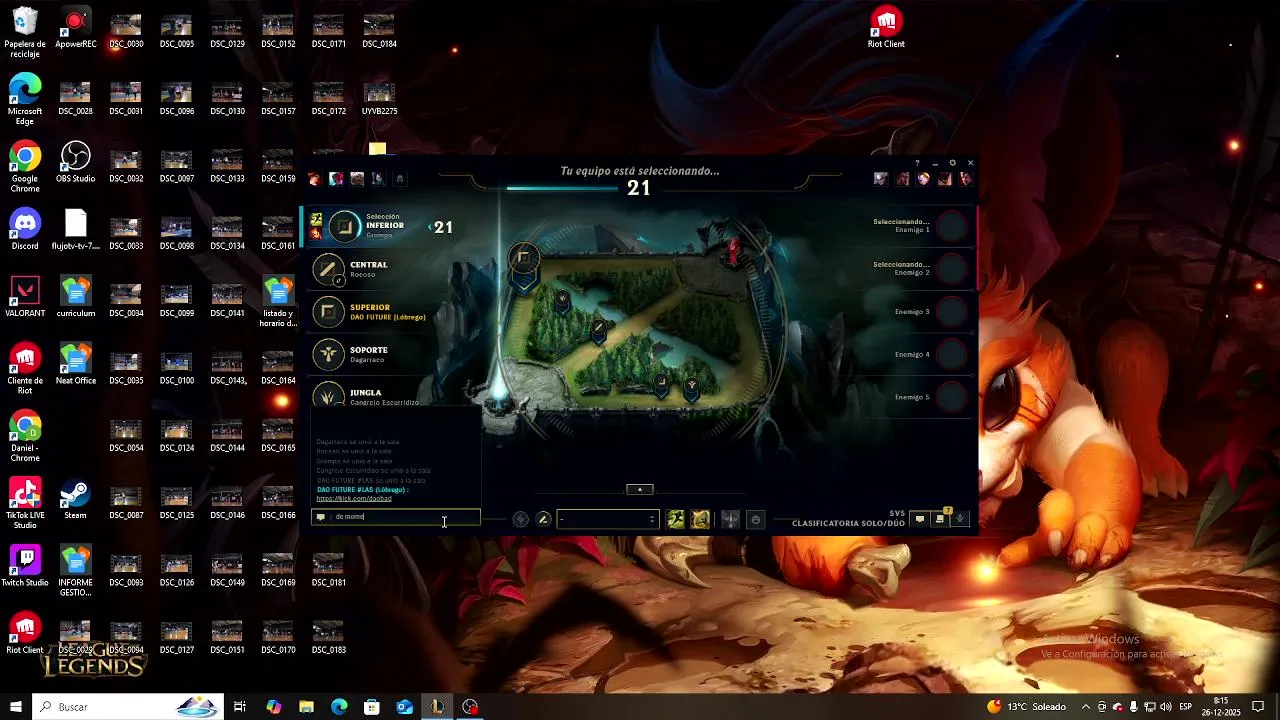This screenshot has width=1280, height=720.
Task: Open the ESP language indicator
Action: [x=1185, y=707]
